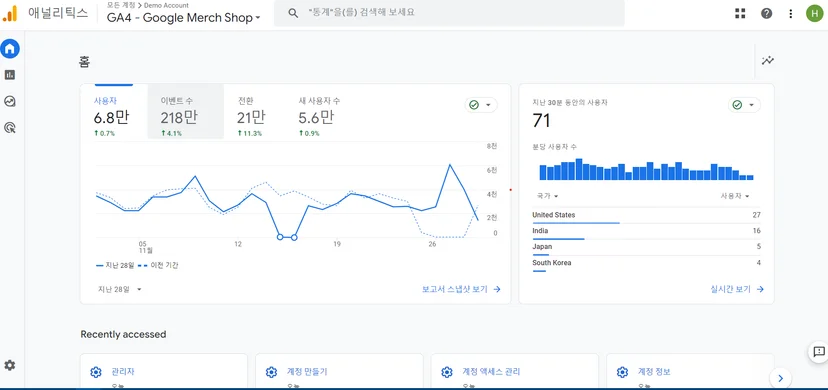Image resolution: width=828 pixels, height=390 pixels.
Task: Click the gear icon on 관리자 card
Action: 96,372
